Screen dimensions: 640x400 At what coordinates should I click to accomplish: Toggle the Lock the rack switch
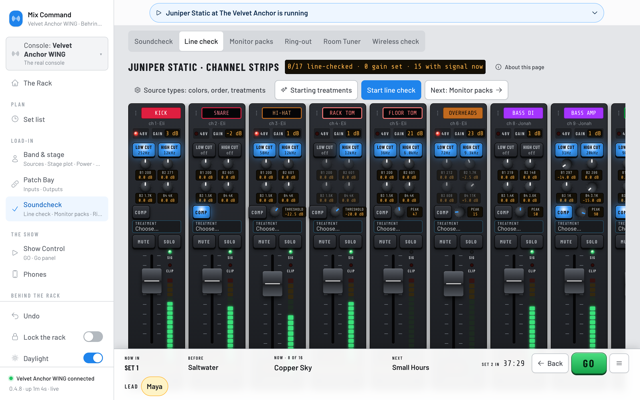(x=93, y=337)
